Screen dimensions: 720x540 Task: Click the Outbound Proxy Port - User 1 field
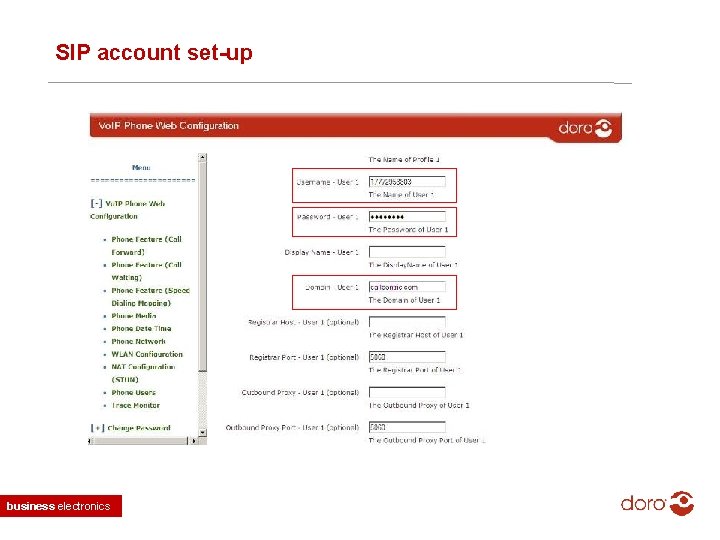407,427
